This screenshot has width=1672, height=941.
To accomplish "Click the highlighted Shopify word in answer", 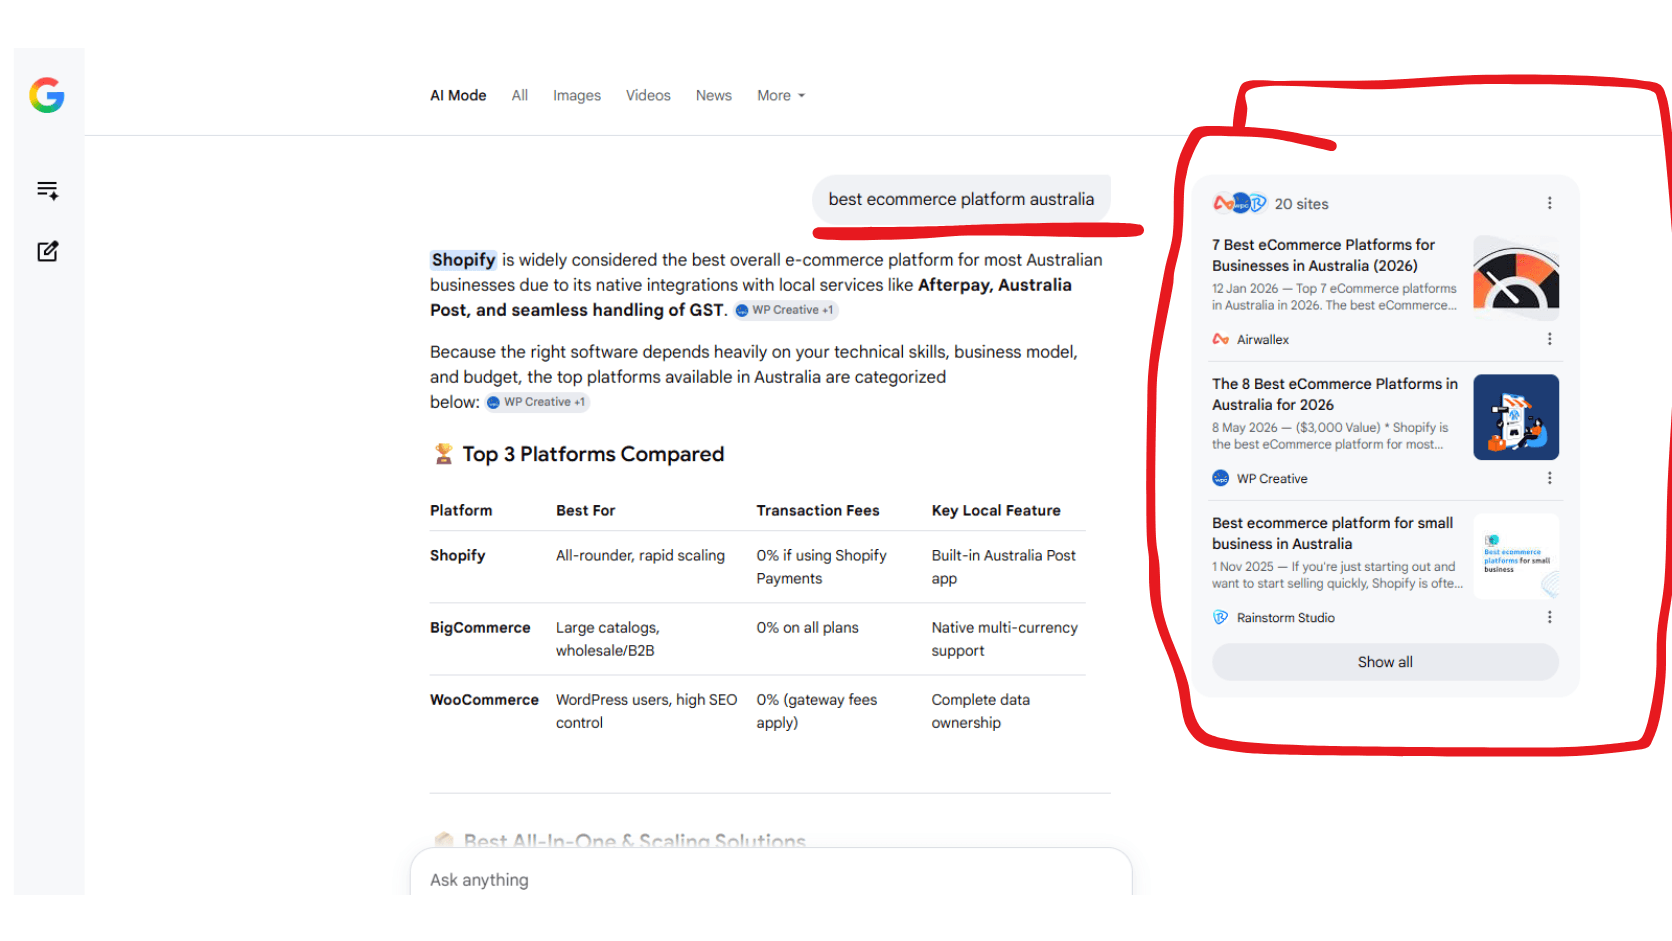I will [x=463, y=260].
